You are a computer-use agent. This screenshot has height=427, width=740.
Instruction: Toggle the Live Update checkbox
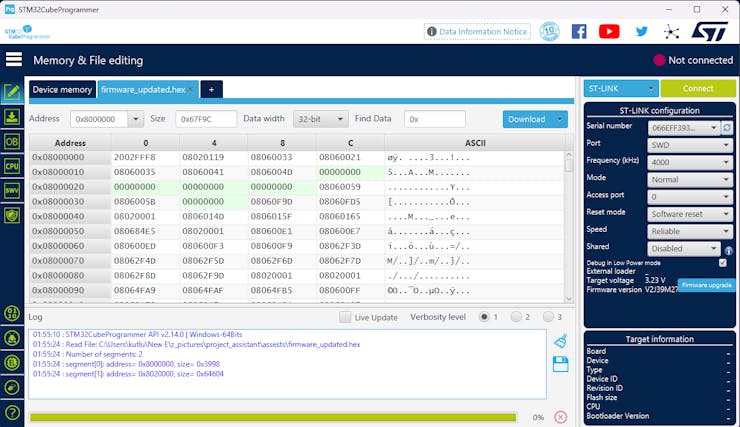pos(345,317)
